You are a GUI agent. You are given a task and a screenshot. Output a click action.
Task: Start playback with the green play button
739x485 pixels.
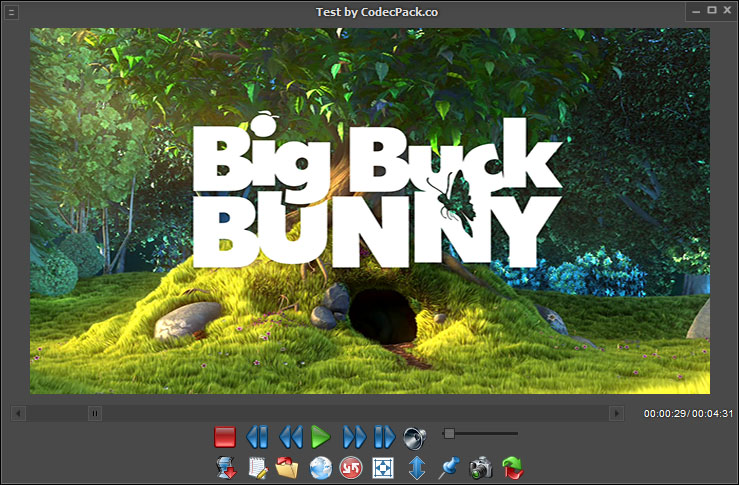click(x=321, y=437)
